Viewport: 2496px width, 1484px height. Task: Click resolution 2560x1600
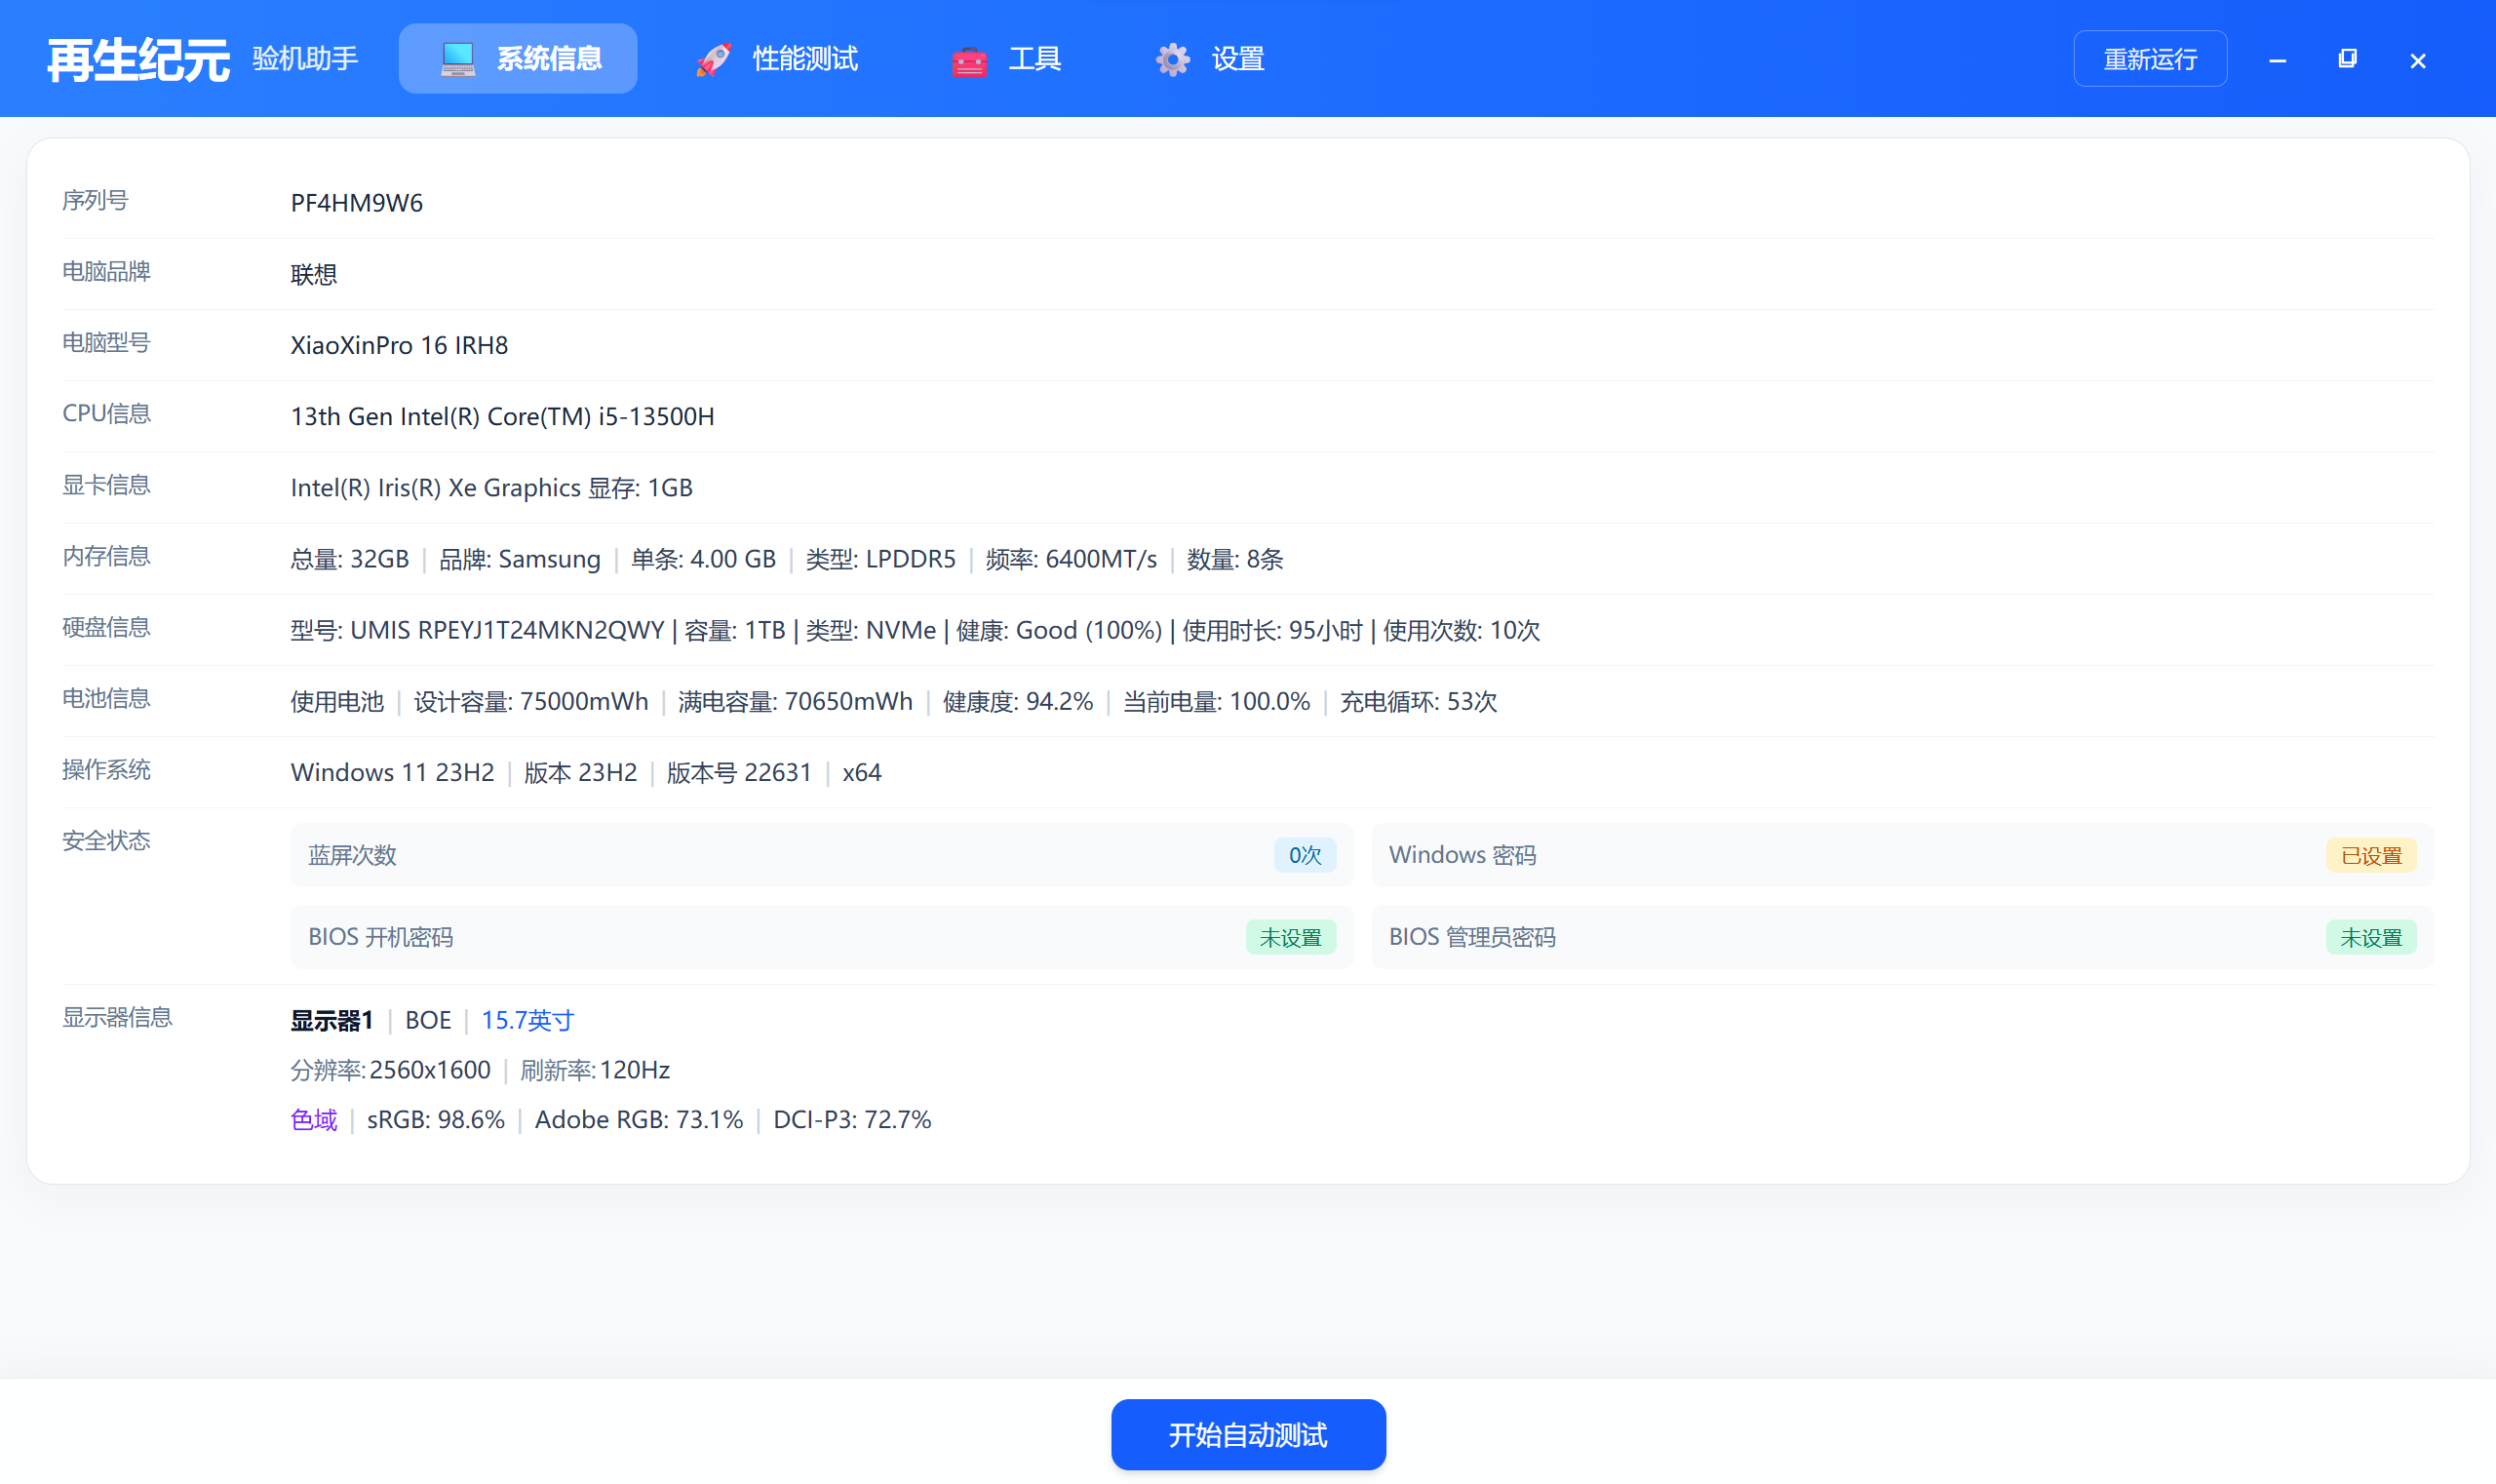coord(430,1070)
